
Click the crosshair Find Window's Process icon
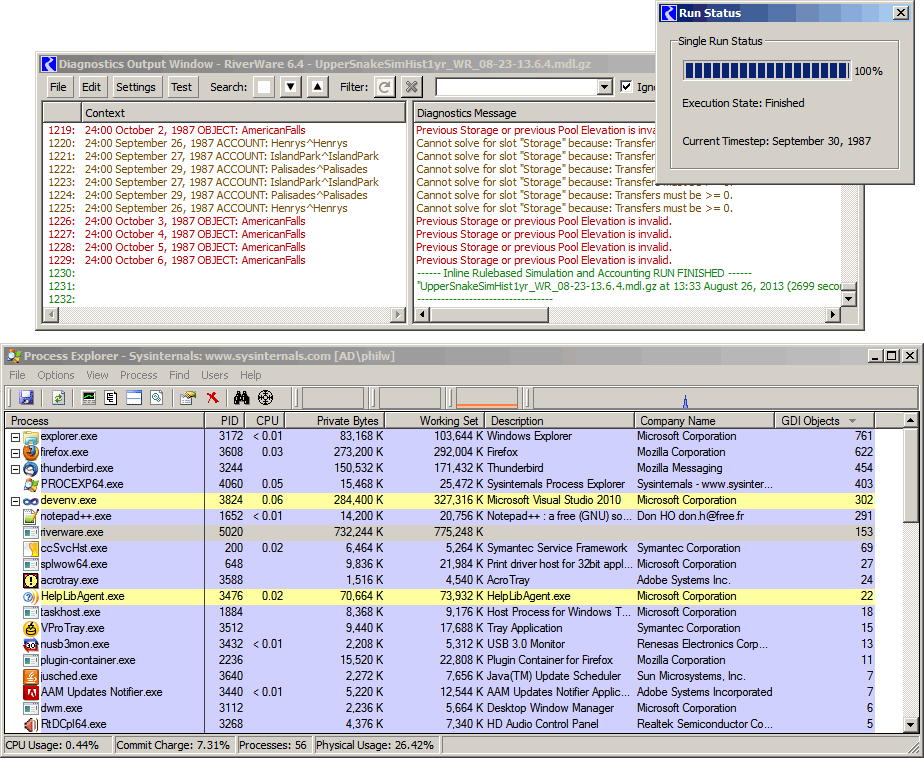tap(266, 398)
